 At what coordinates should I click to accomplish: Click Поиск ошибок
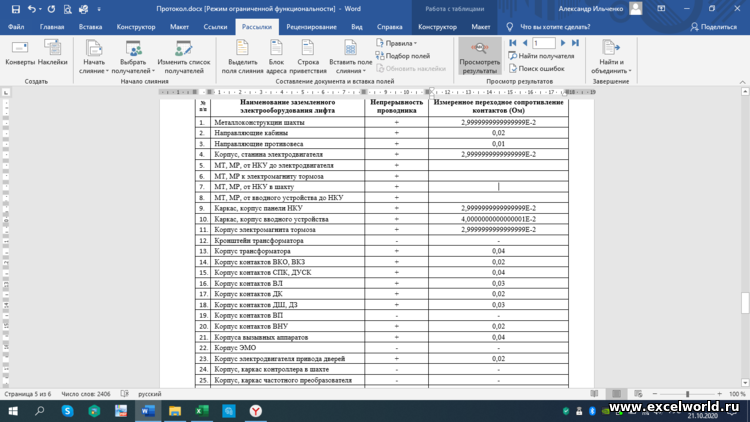pyautogui.click(x=536, y=68)
